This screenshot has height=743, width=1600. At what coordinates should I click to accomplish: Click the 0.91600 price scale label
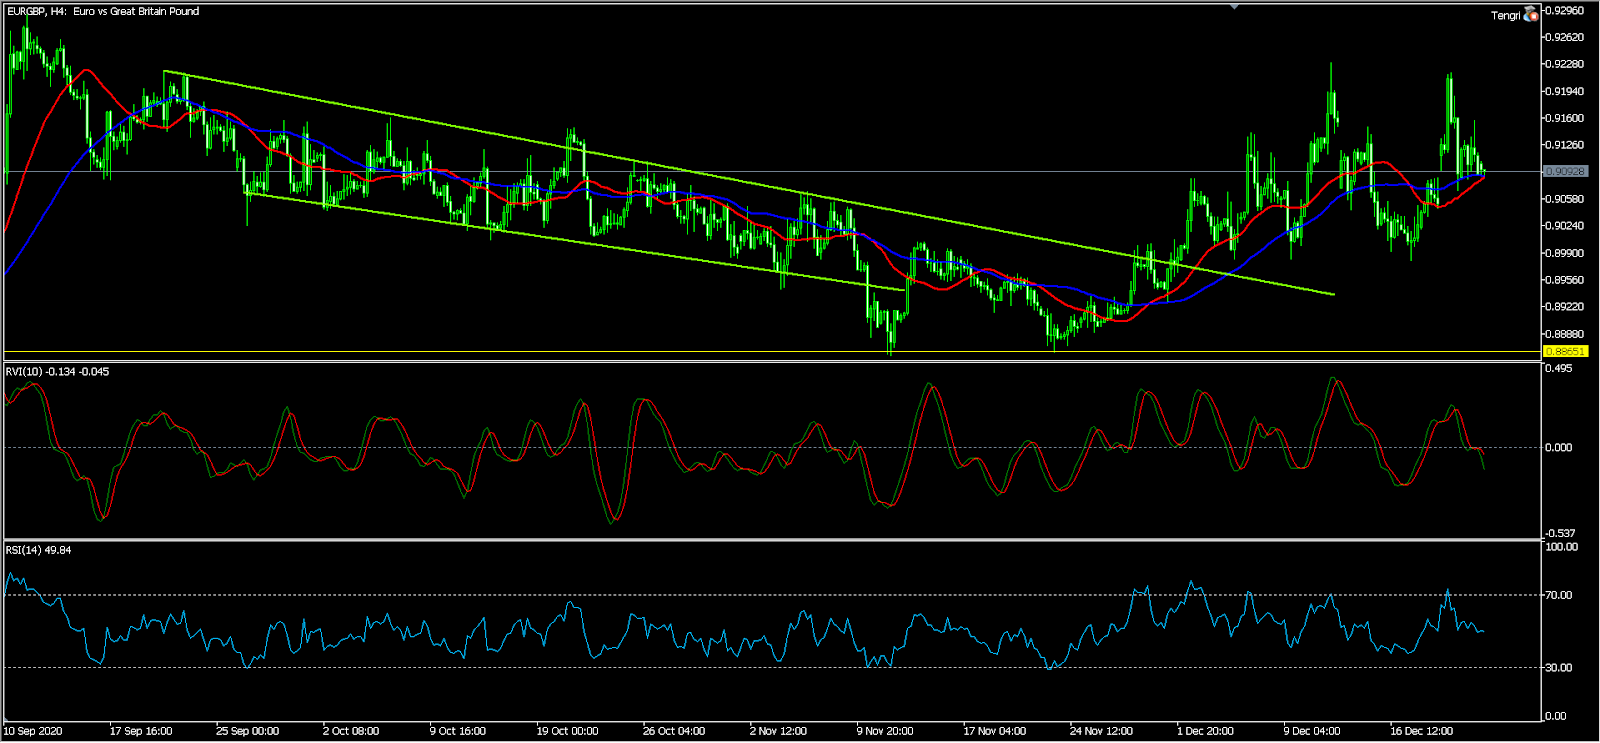(1565, 118)
